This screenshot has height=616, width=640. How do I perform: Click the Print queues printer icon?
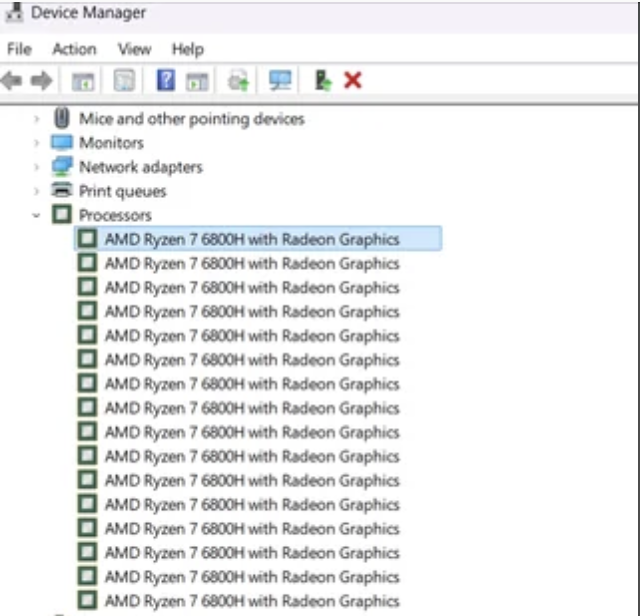62,190
